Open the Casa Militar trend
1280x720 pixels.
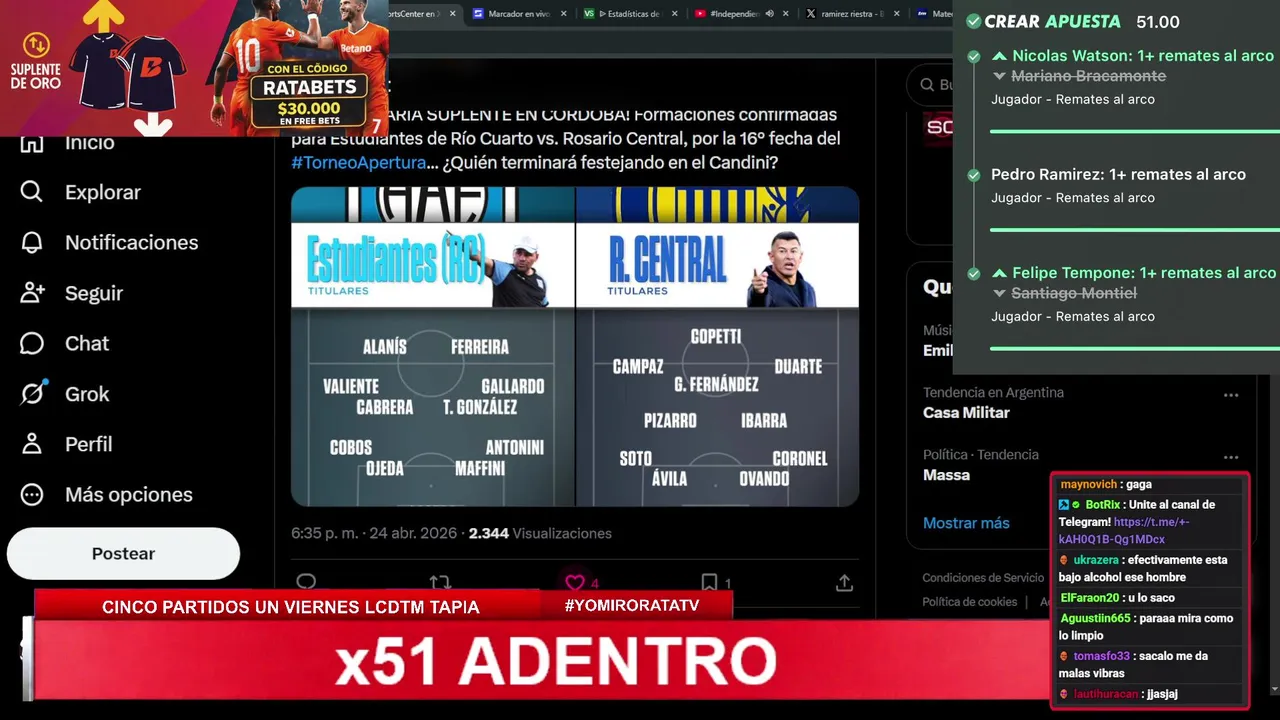pos(966,412)
